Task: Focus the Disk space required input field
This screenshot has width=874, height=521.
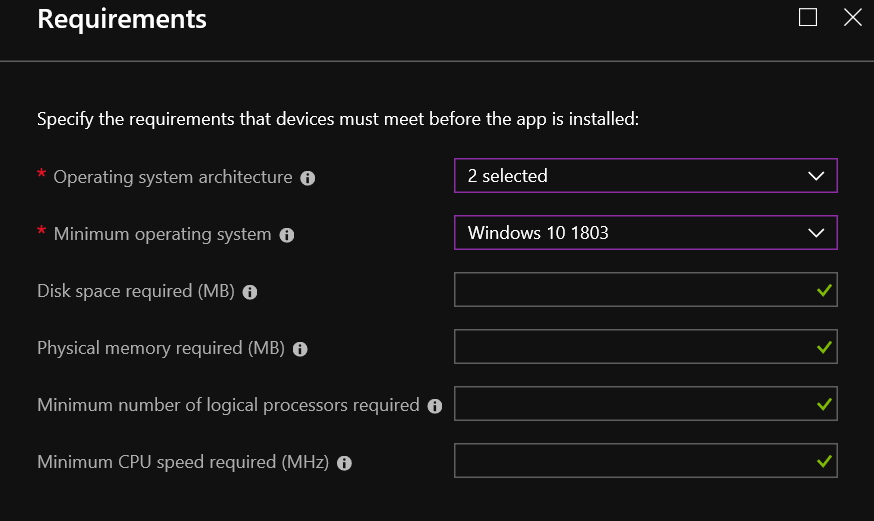Action: [x=645, y=290]
